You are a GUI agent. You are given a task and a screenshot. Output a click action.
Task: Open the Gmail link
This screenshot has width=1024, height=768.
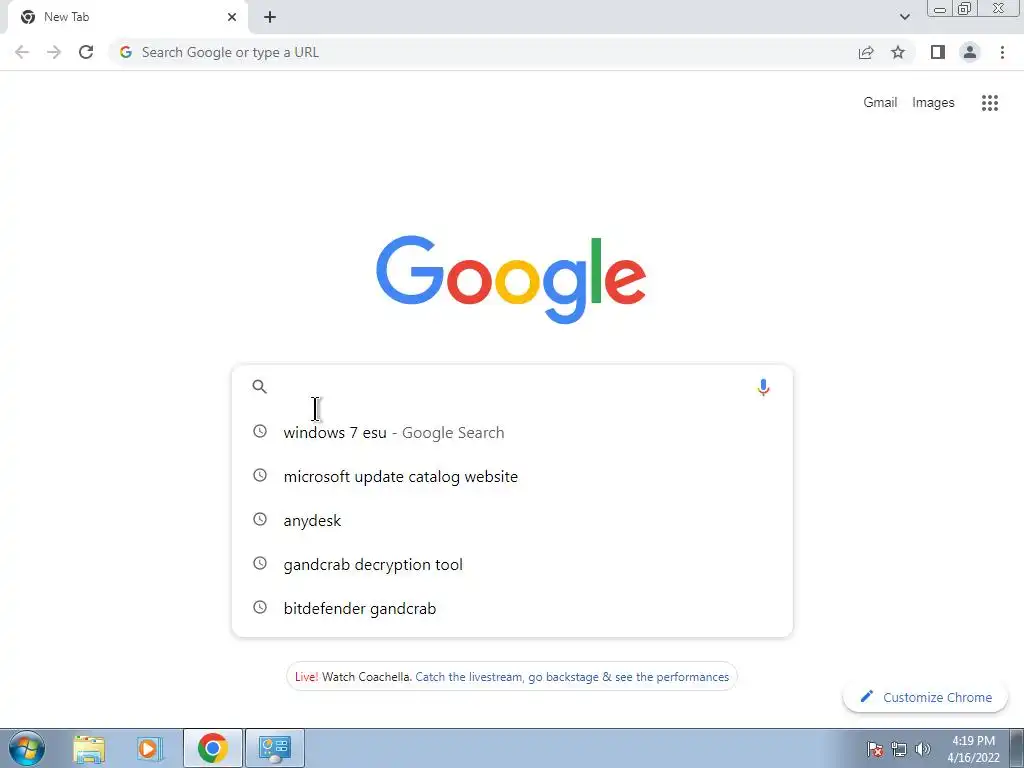pyautogui.click(x=880, y=103)
